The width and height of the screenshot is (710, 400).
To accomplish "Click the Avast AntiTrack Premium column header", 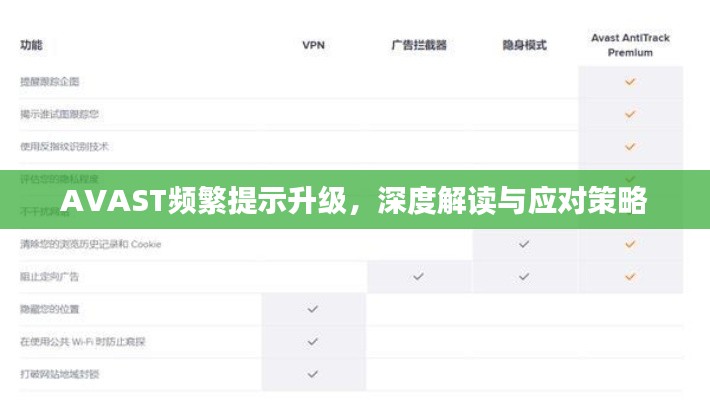I will [x=630, y=45].
